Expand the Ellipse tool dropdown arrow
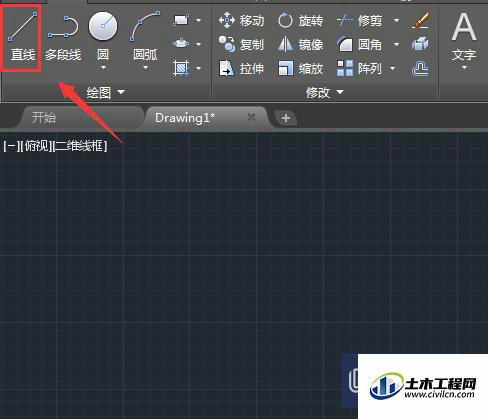Viewport: 488px width, 419px height. pyautogui.click(x=198, y=44)
